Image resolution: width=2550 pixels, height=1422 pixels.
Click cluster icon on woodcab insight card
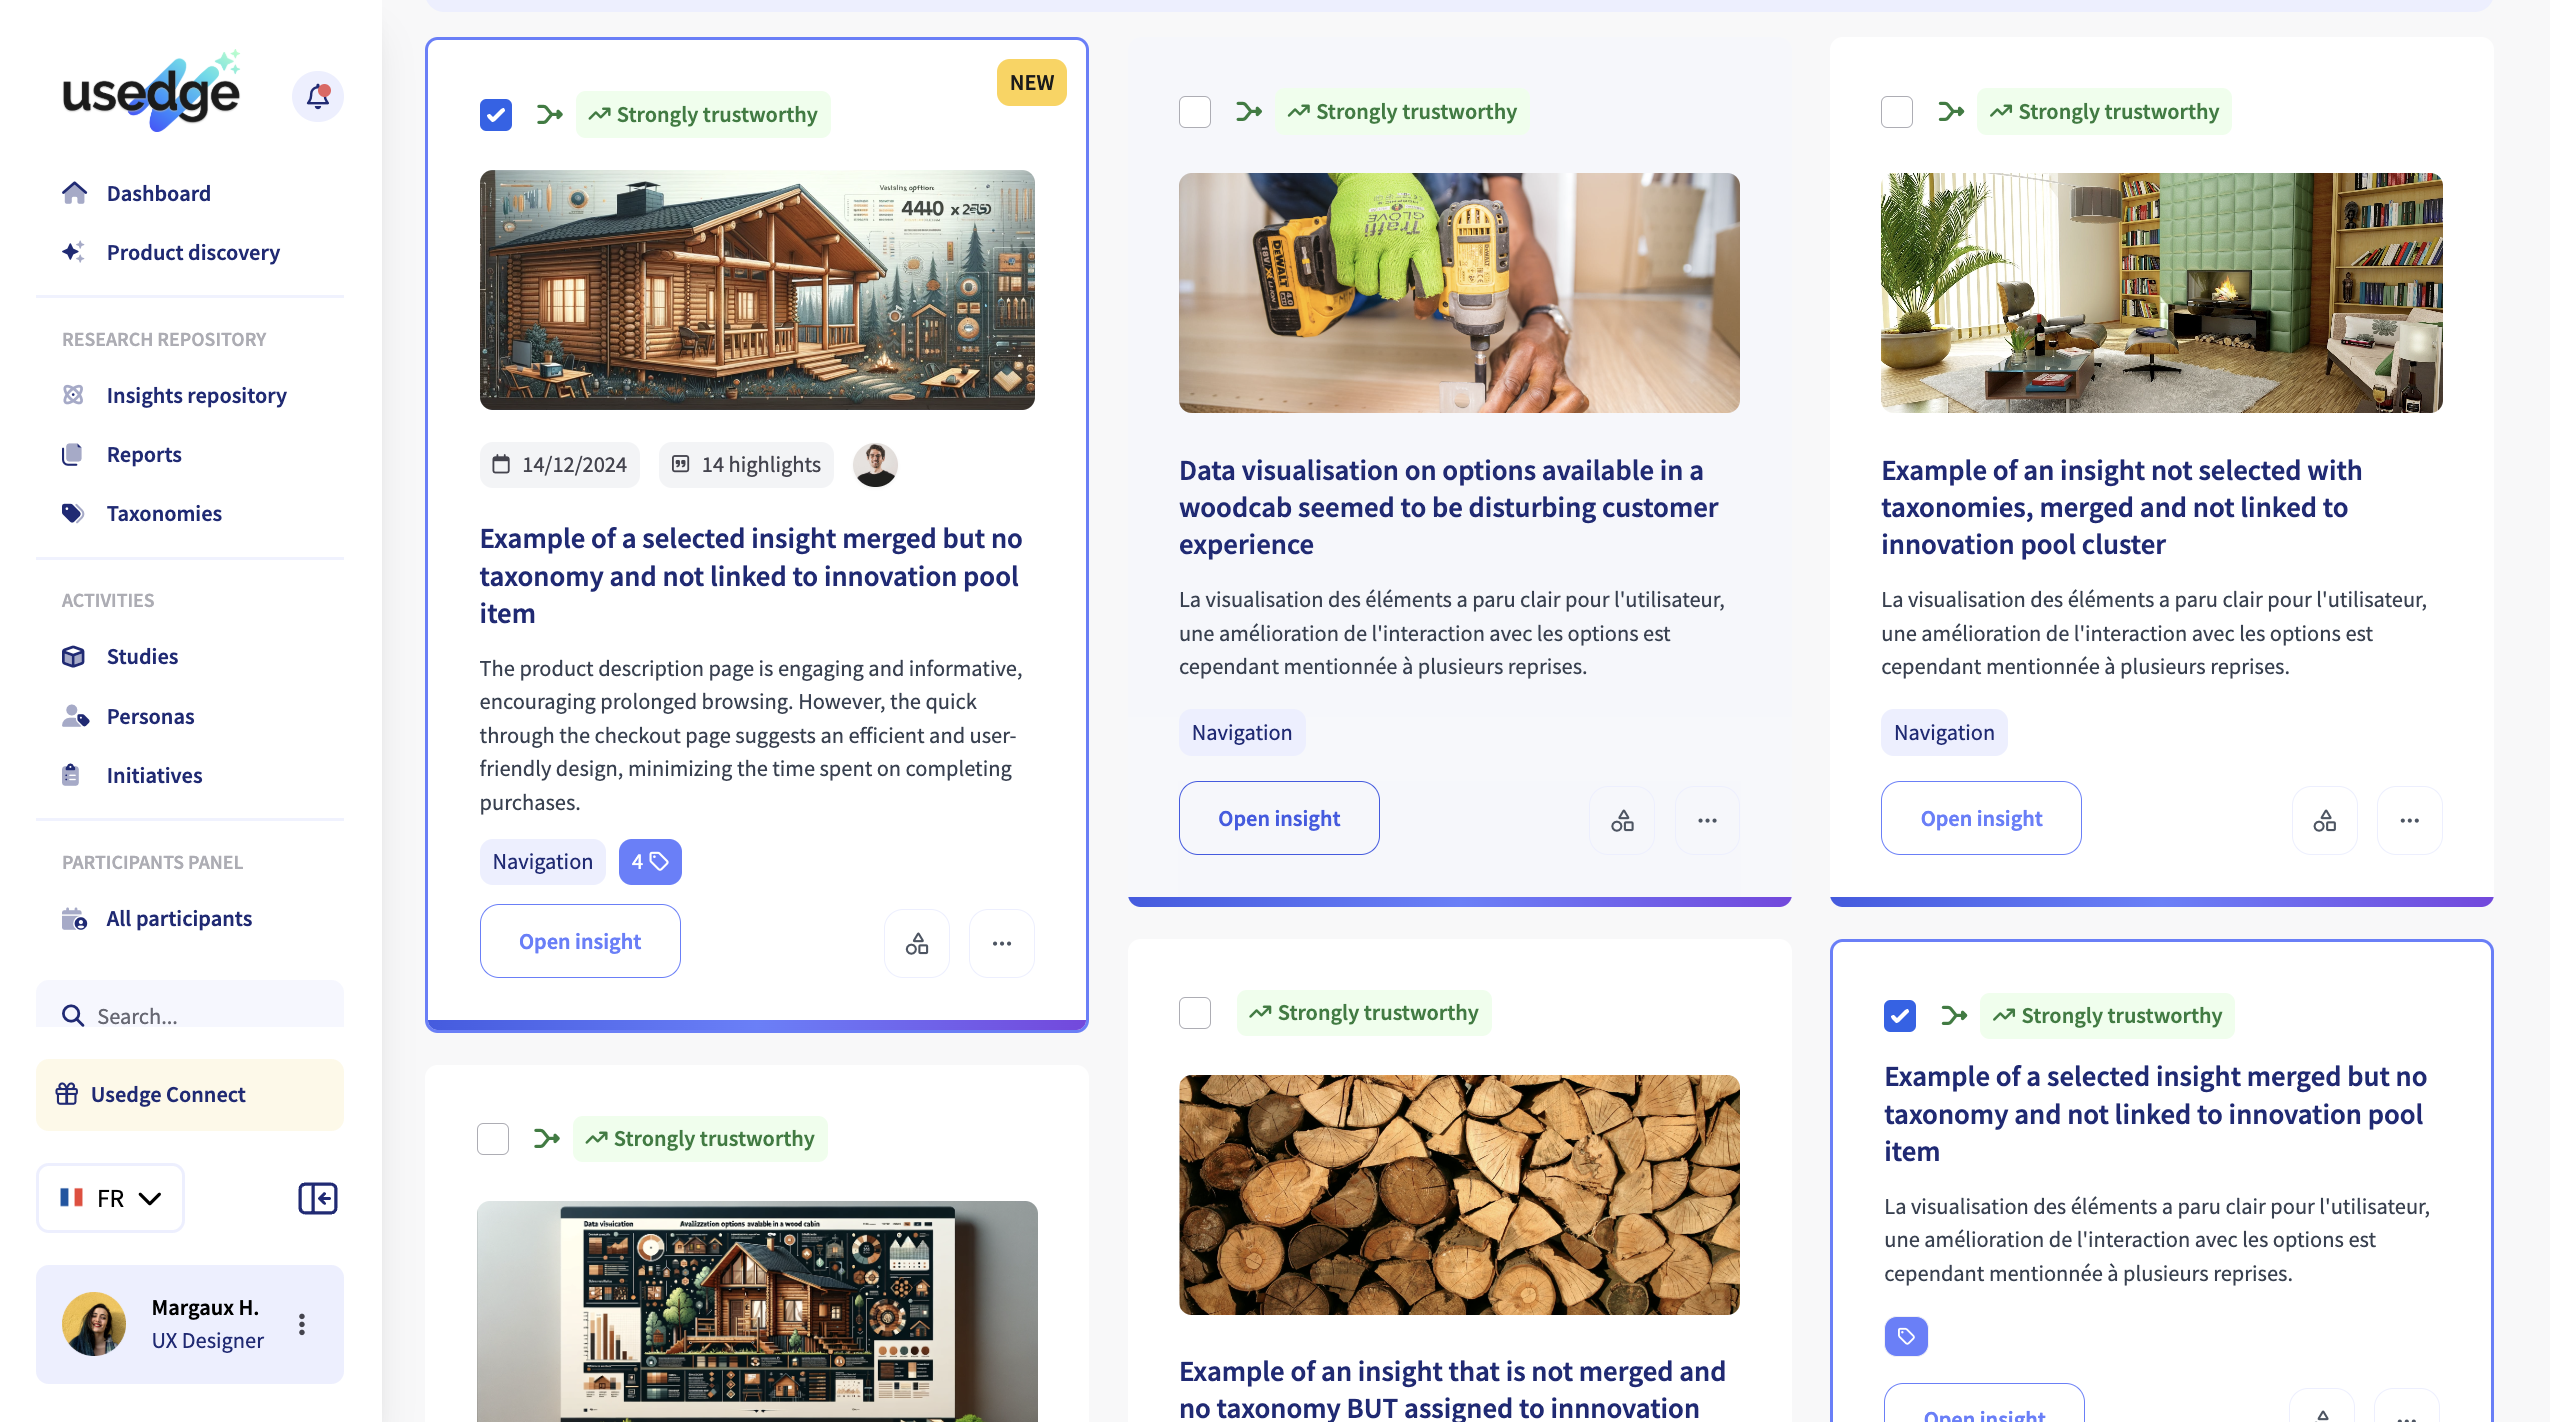[1621, 820]
